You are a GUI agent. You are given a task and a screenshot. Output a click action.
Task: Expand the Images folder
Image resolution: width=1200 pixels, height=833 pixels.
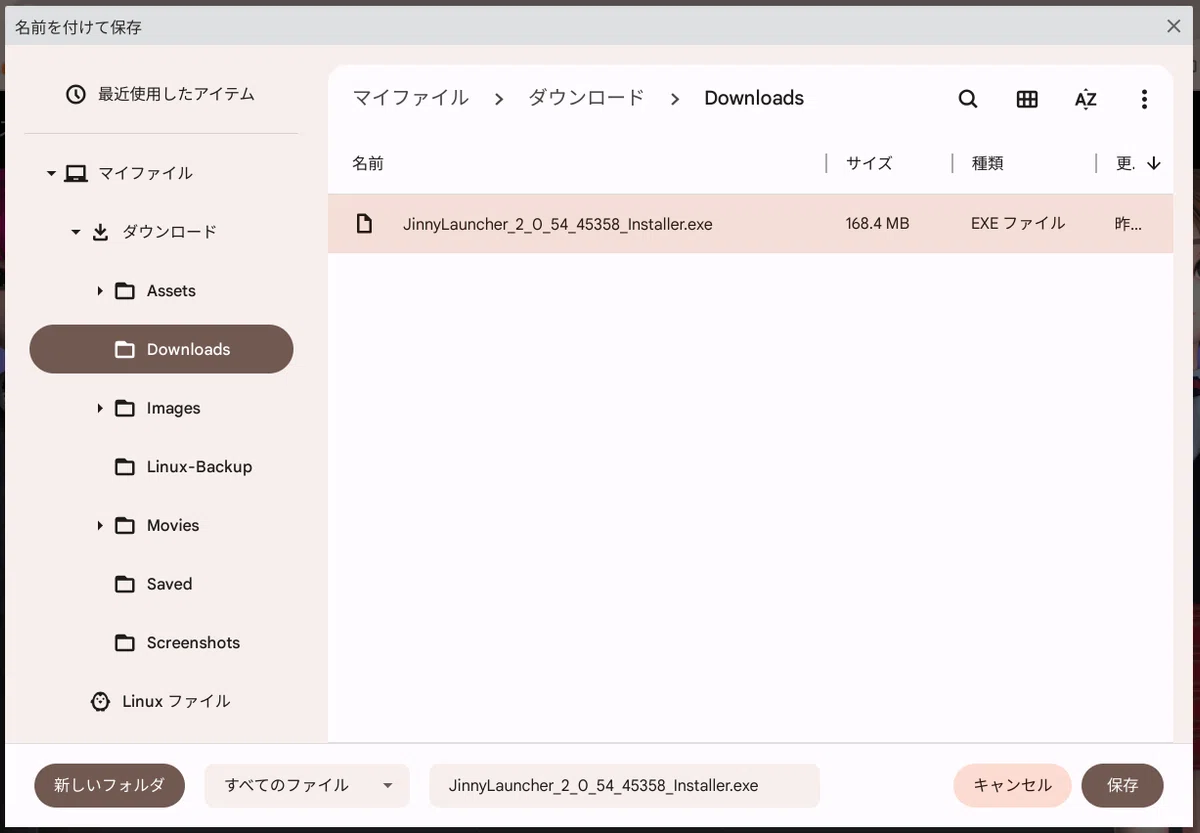click(x=100, y=408)
